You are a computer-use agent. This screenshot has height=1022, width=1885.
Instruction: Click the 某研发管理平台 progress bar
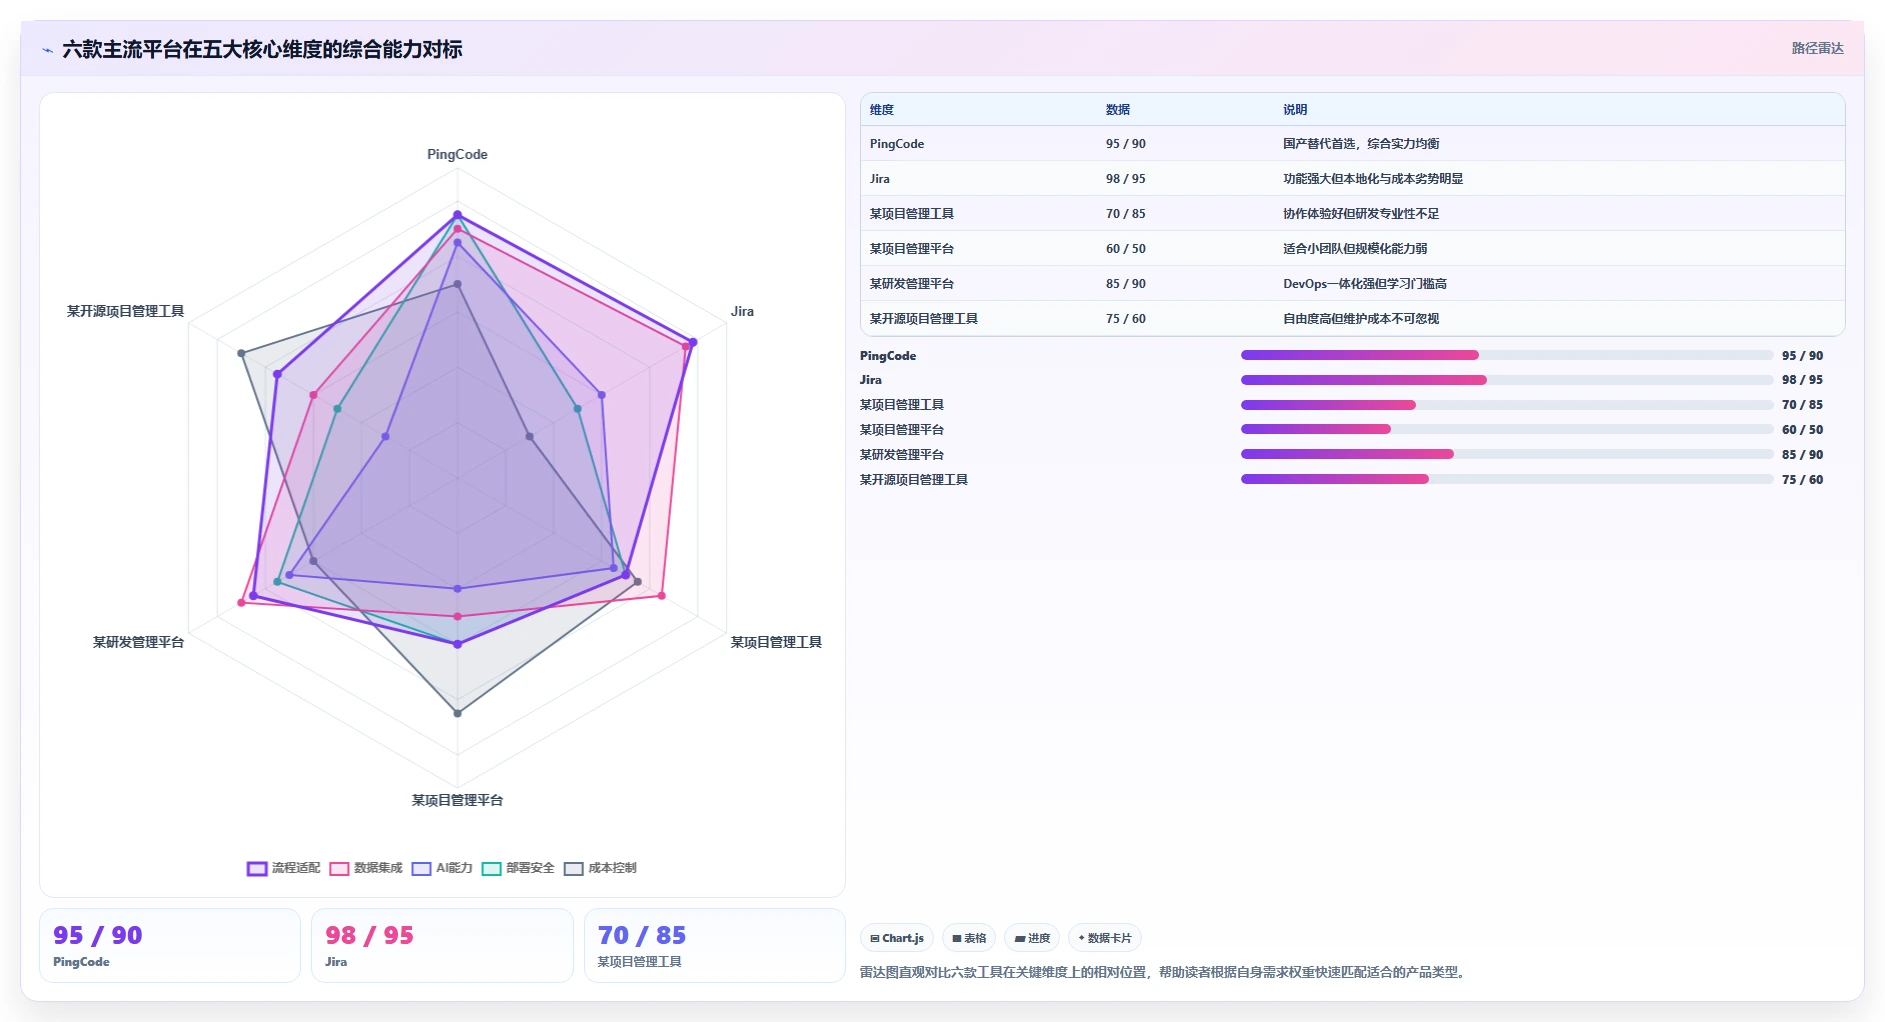1507,454
